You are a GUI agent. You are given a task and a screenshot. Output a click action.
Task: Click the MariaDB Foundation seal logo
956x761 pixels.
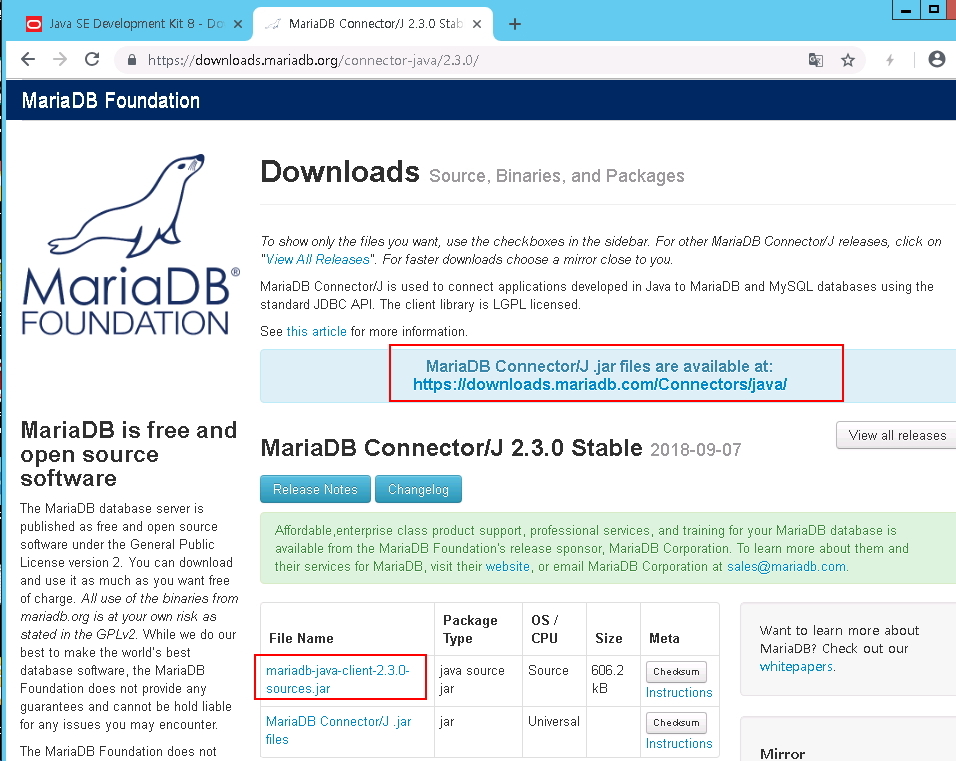[130, 244]
